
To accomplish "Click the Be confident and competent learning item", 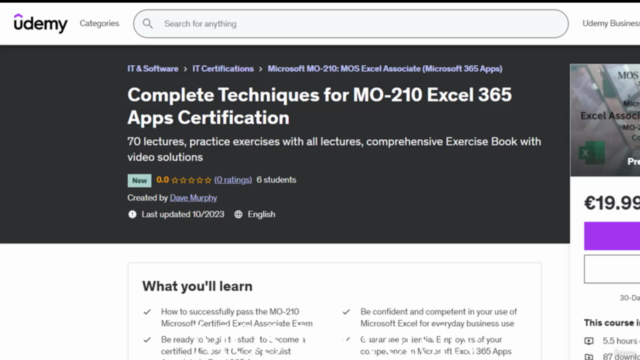I will pyautogui.click(x=438, y=318).
